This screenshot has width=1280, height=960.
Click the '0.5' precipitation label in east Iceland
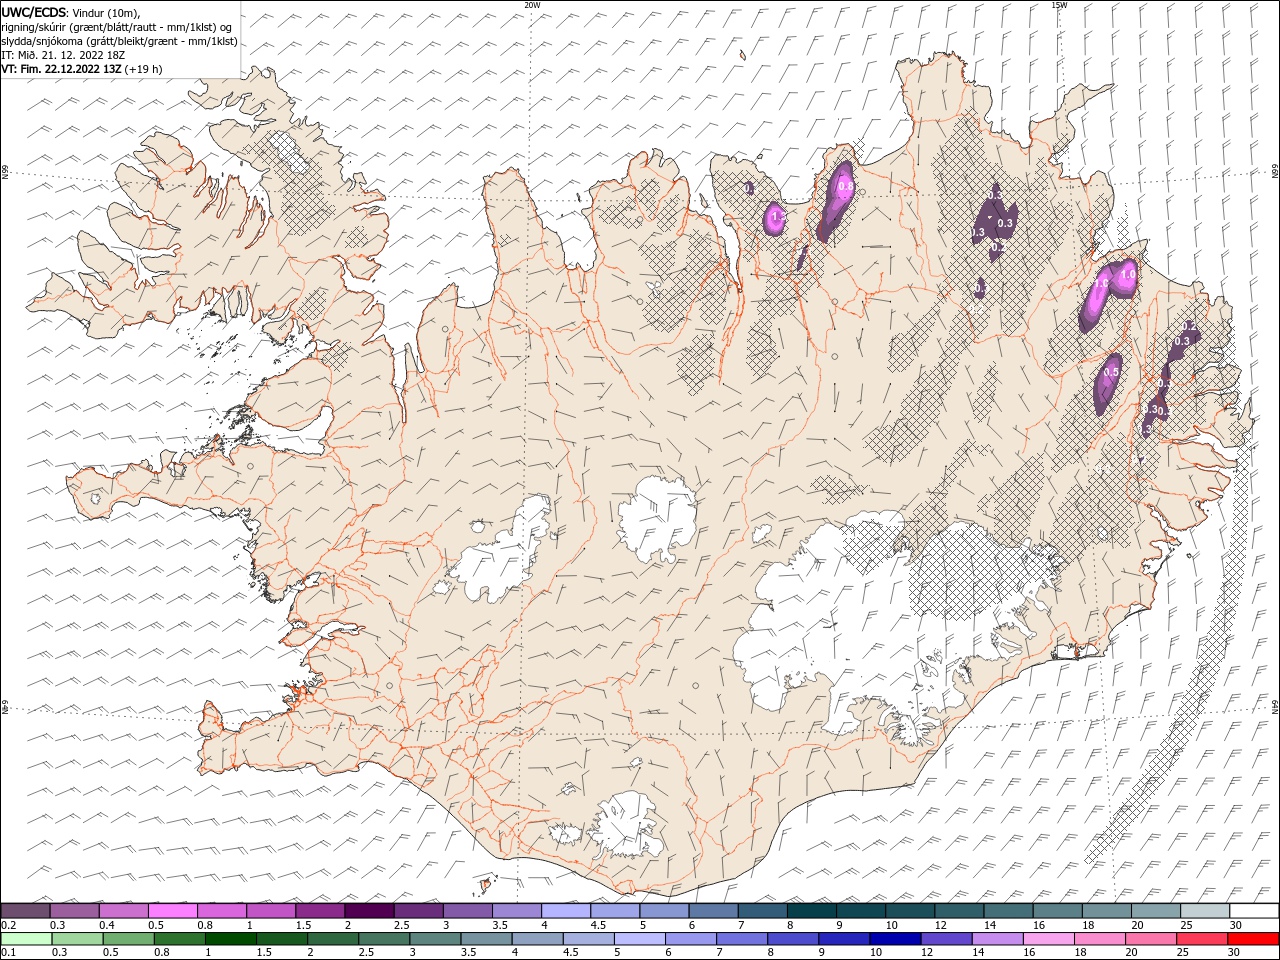1110,372
